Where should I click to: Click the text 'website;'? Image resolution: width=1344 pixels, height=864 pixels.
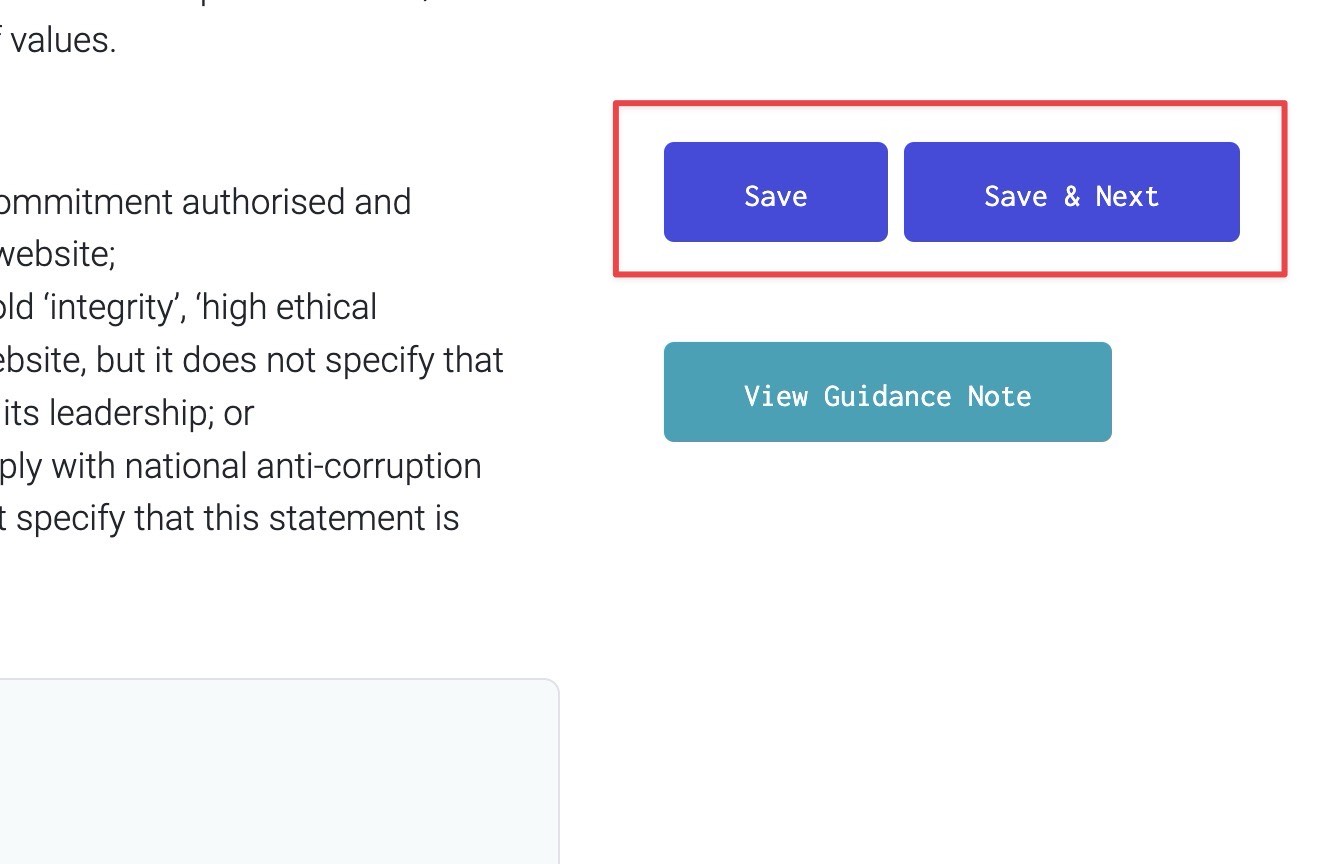57,254
